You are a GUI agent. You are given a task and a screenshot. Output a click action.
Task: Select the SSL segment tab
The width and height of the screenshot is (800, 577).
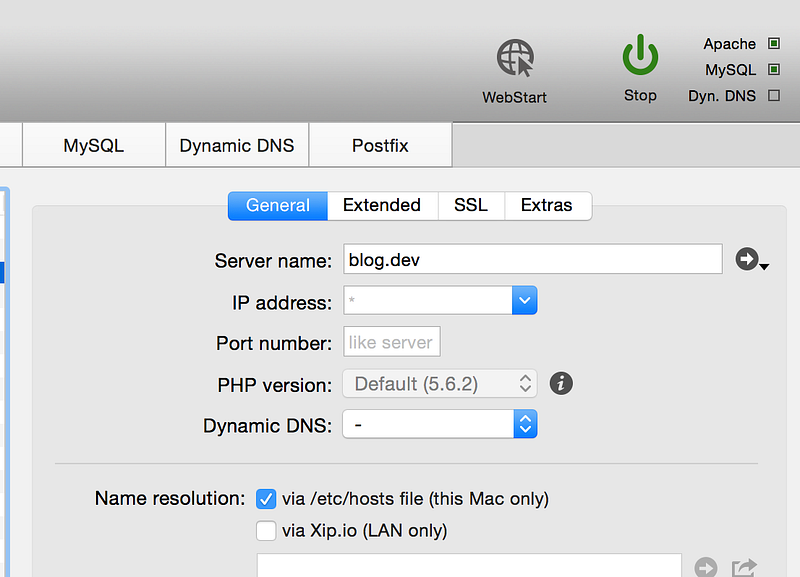tap(471, 206)
